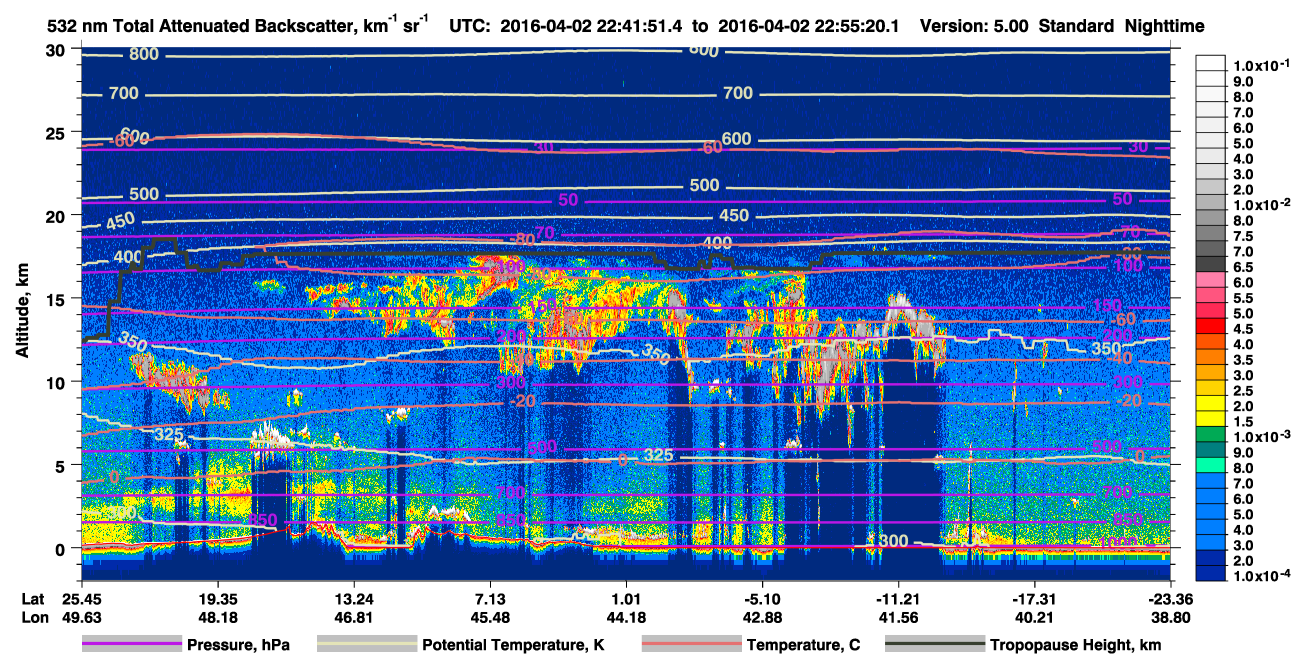Select longitude value 48.18
The image size is (1300, 667).
[217, 617]
